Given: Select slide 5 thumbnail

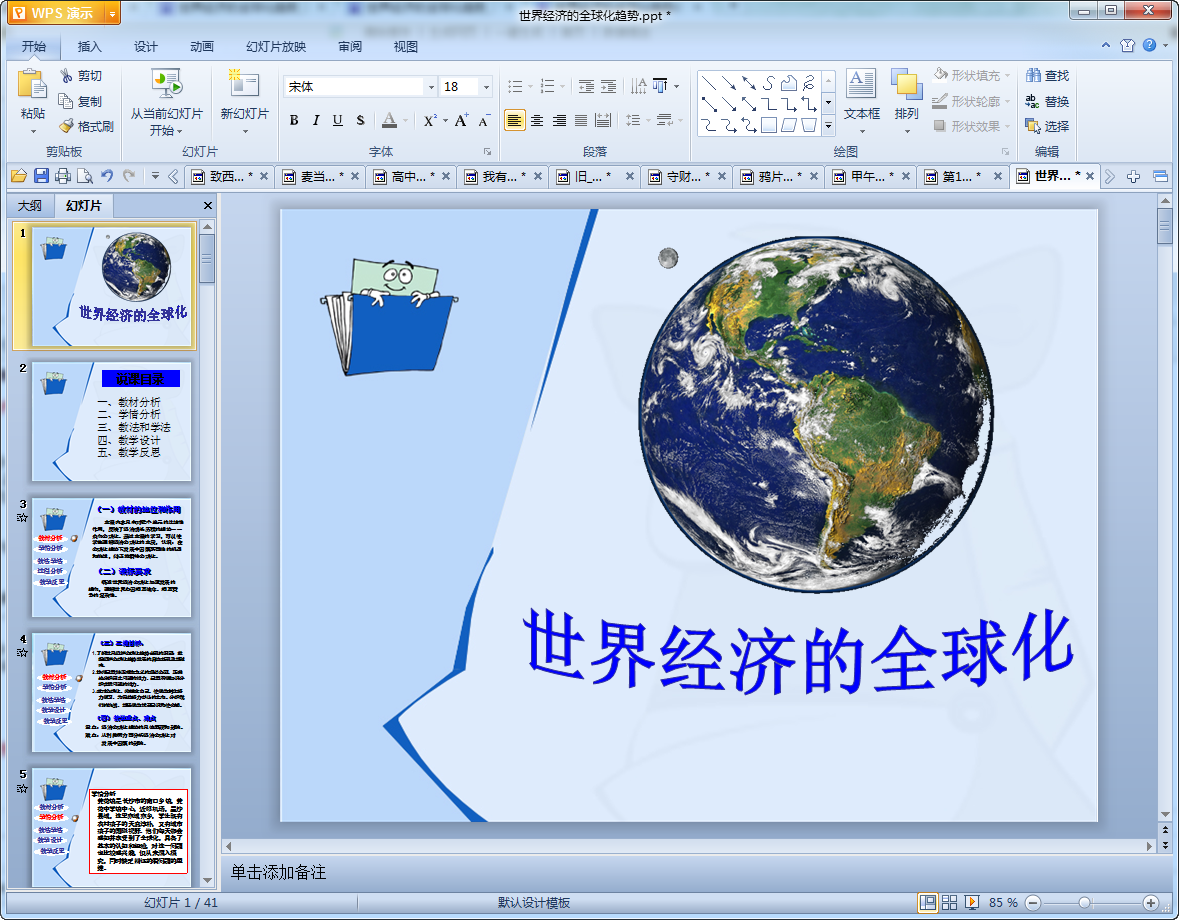Looking at the screenshot, I should [111, 827].
